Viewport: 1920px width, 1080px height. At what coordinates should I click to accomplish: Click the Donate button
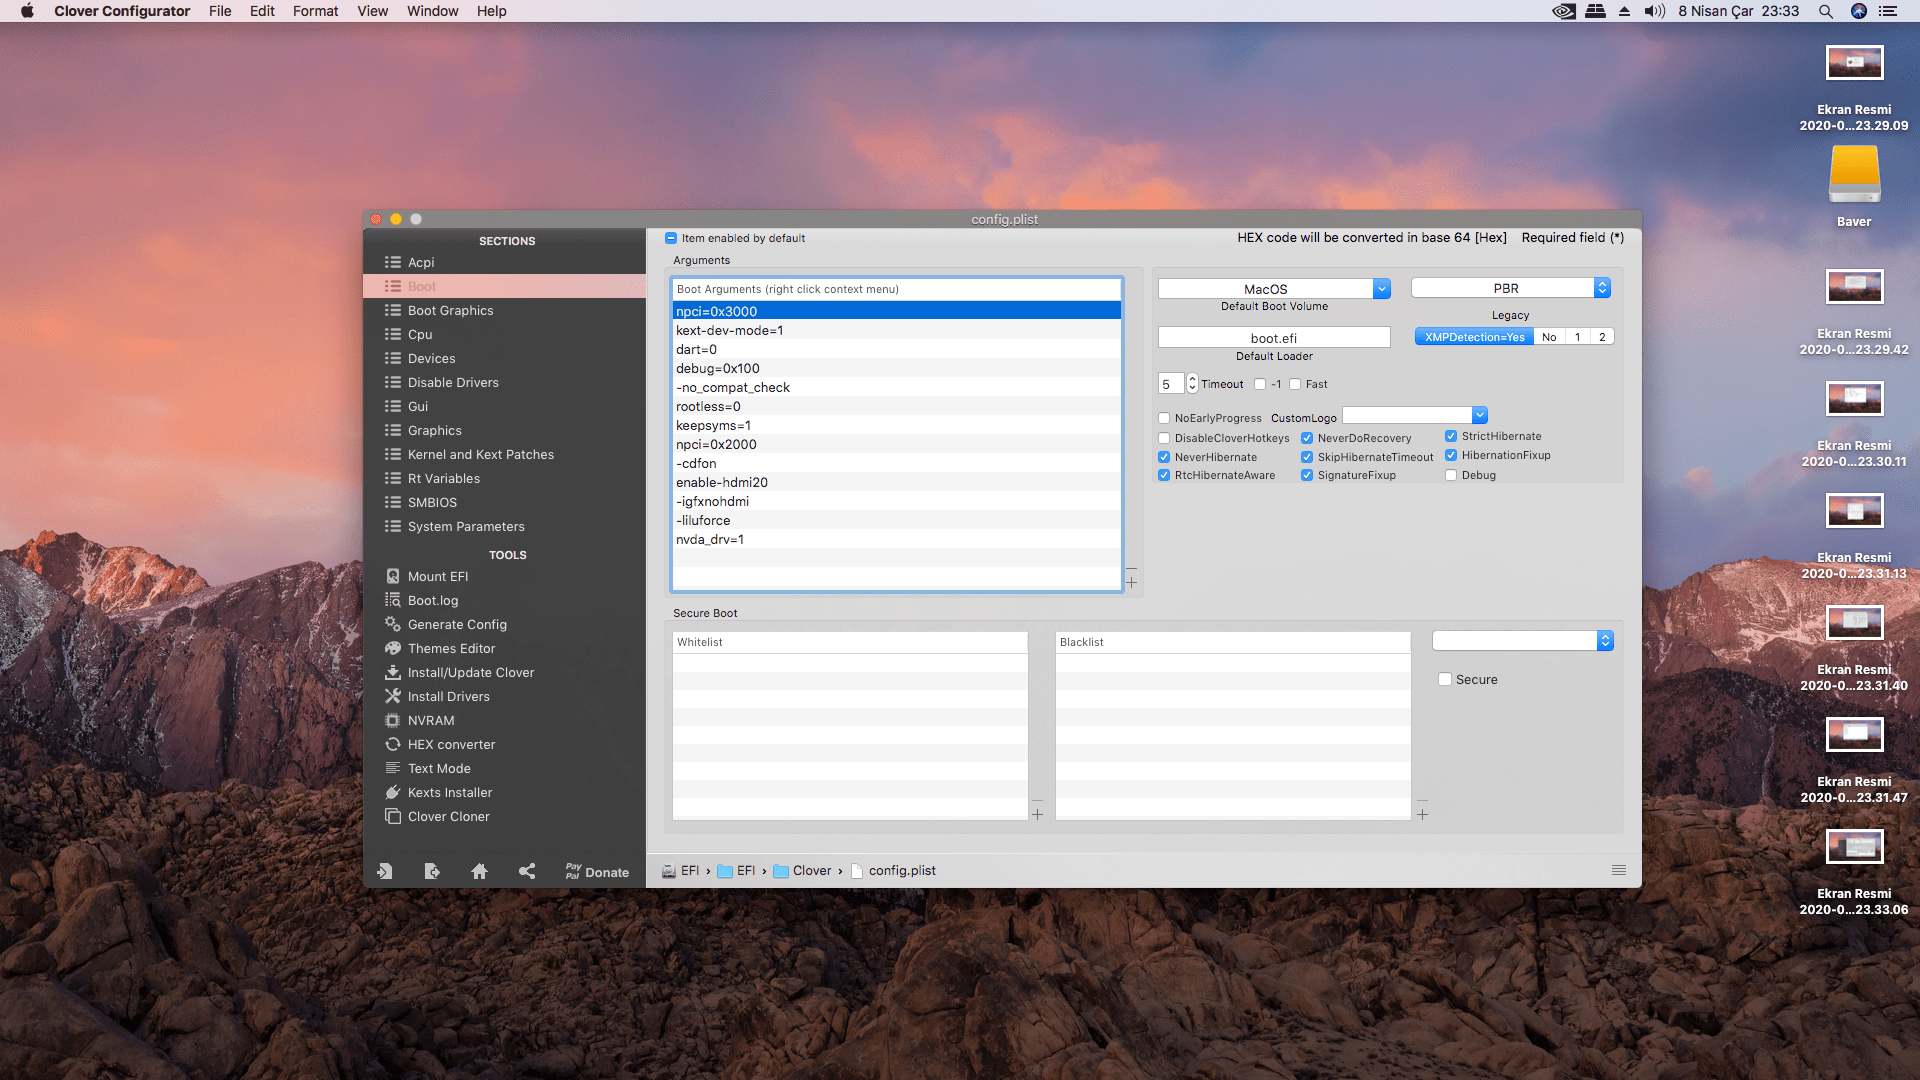pyautogui.click(x=597, y=872)
